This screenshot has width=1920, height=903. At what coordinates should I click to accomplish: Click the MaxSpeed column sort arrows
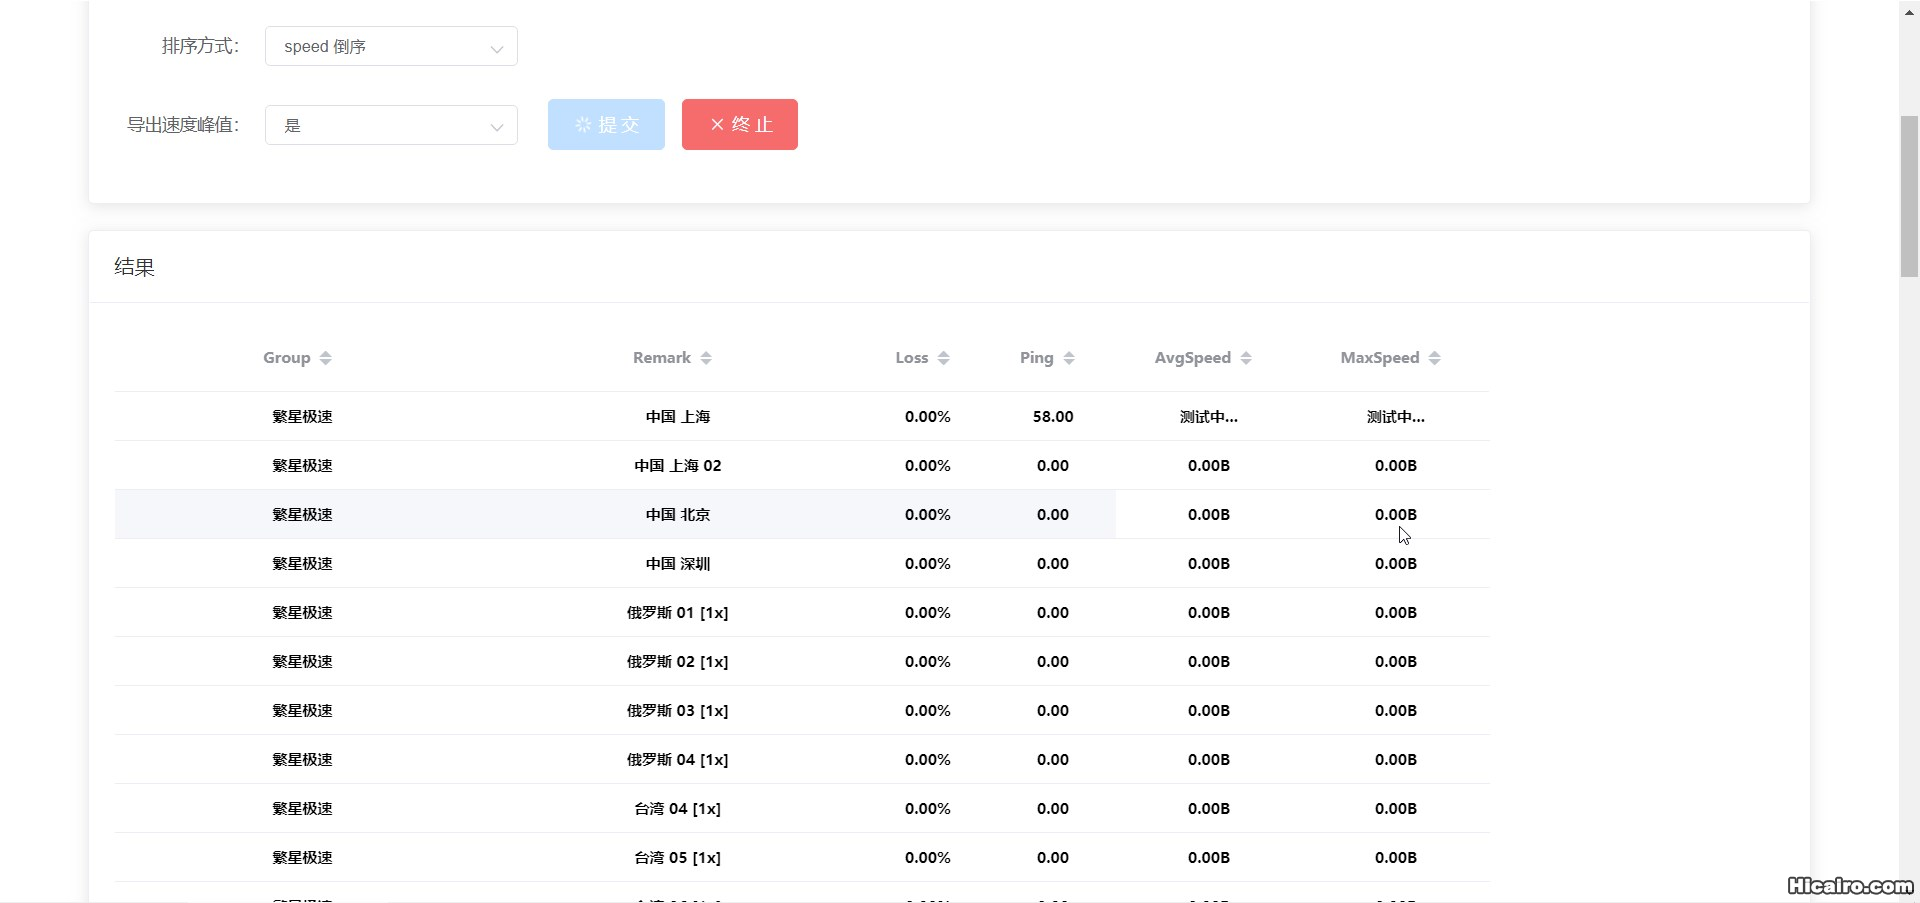point(1435,358)
